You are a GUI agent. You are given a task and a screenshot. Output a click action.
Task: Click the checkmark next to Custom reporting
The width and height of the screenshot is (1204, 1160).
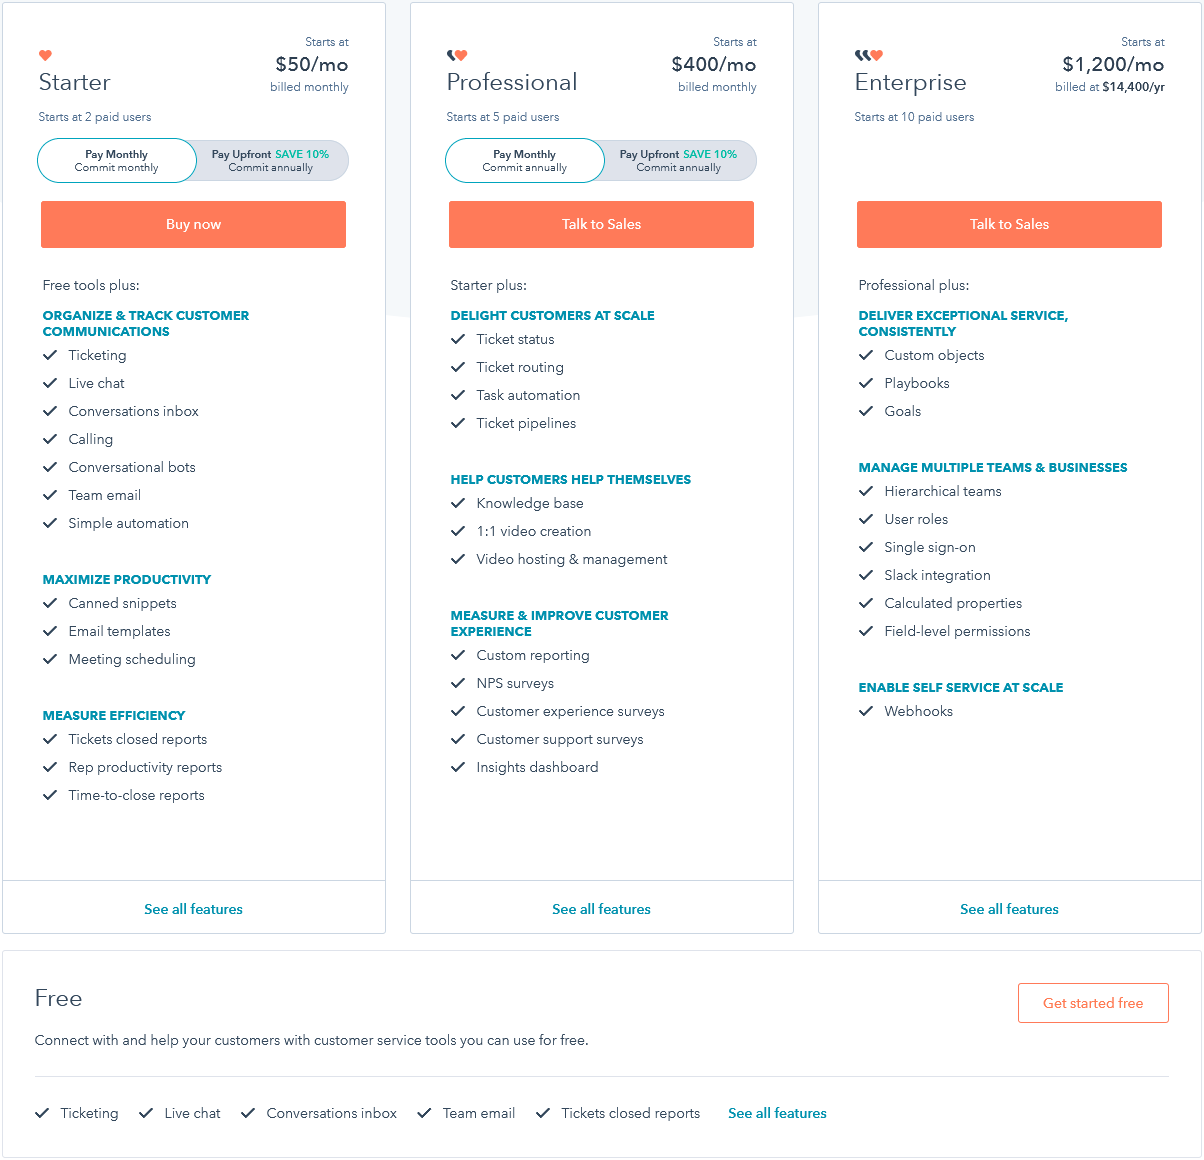click(457, 655)
